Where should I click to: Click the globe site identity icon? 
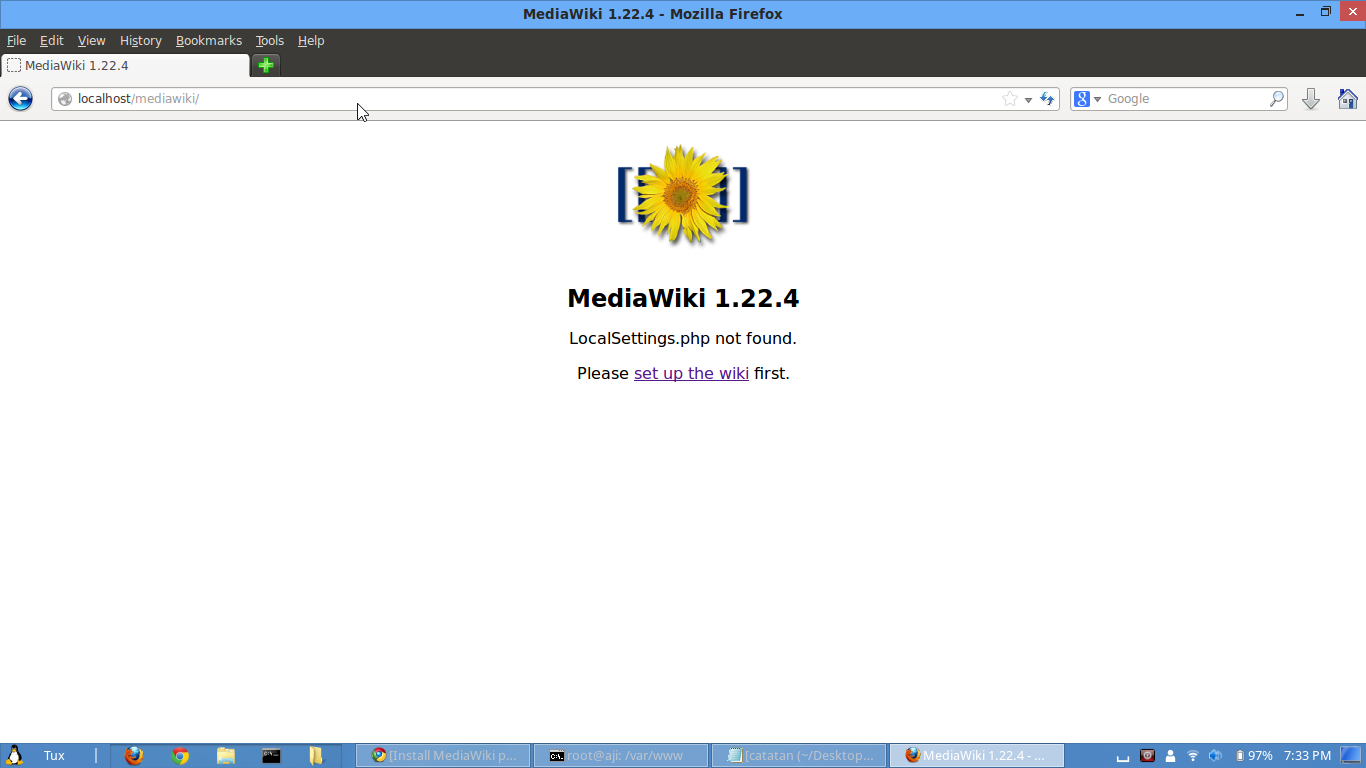(x=65, y=99)
